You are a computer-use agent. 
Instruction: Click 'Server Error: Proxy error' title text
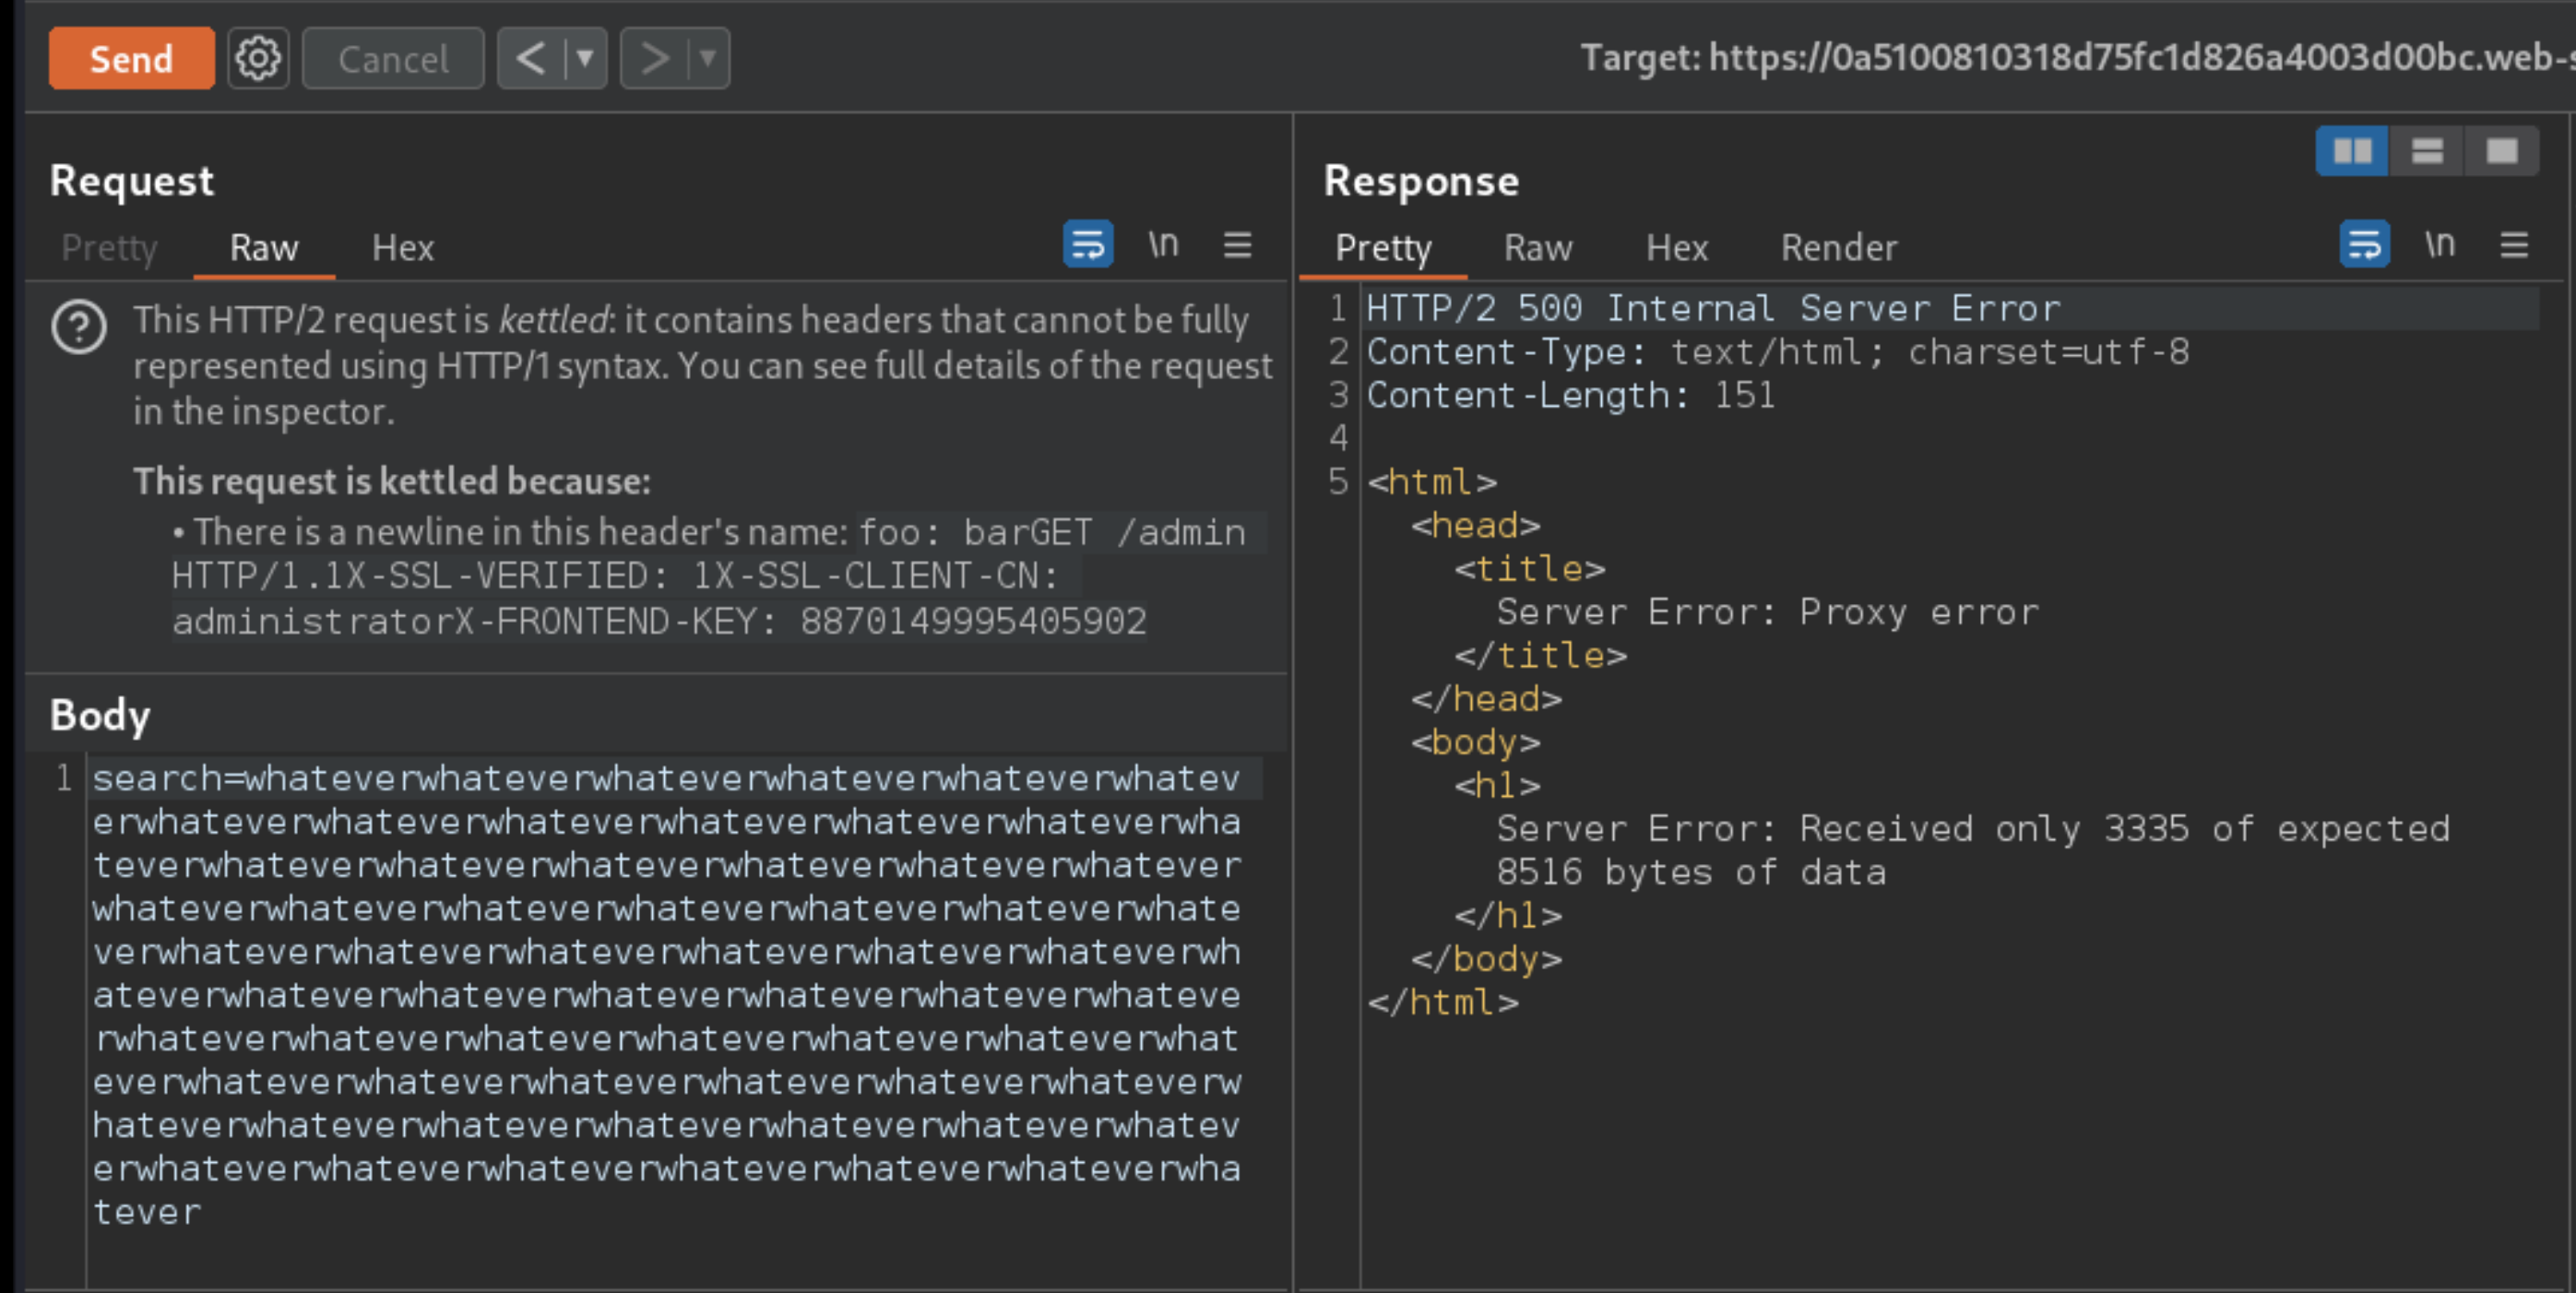pyautogui.click(x=1767, y=612)
